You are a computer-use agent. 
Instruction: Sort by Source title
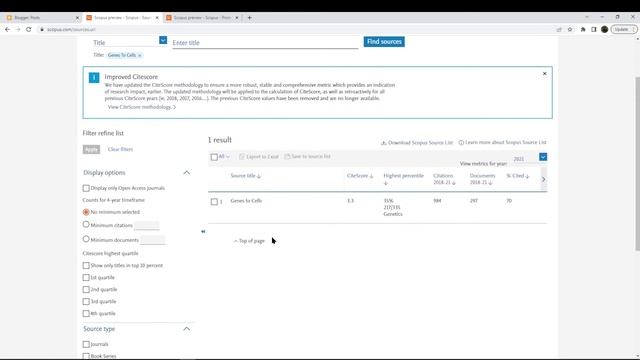246,176
